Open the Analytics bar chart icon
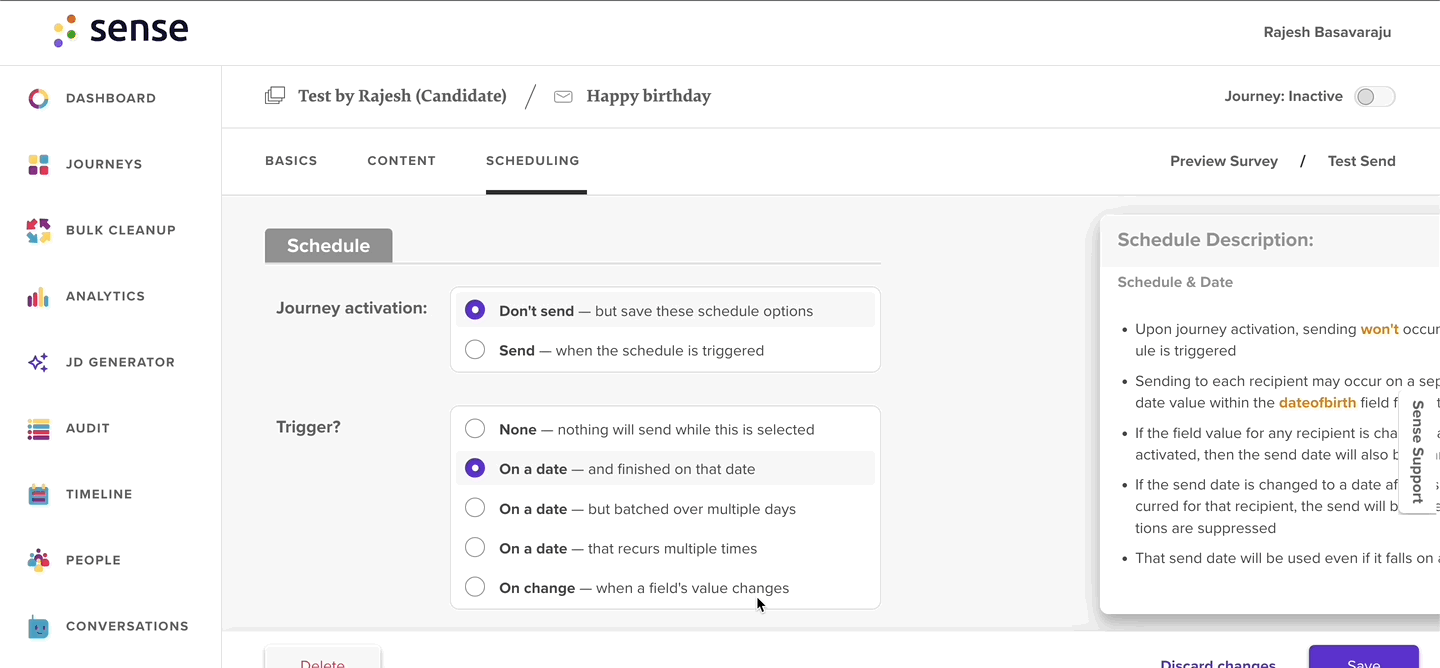This screenshot has height=668, width=1440. [38, 296]
